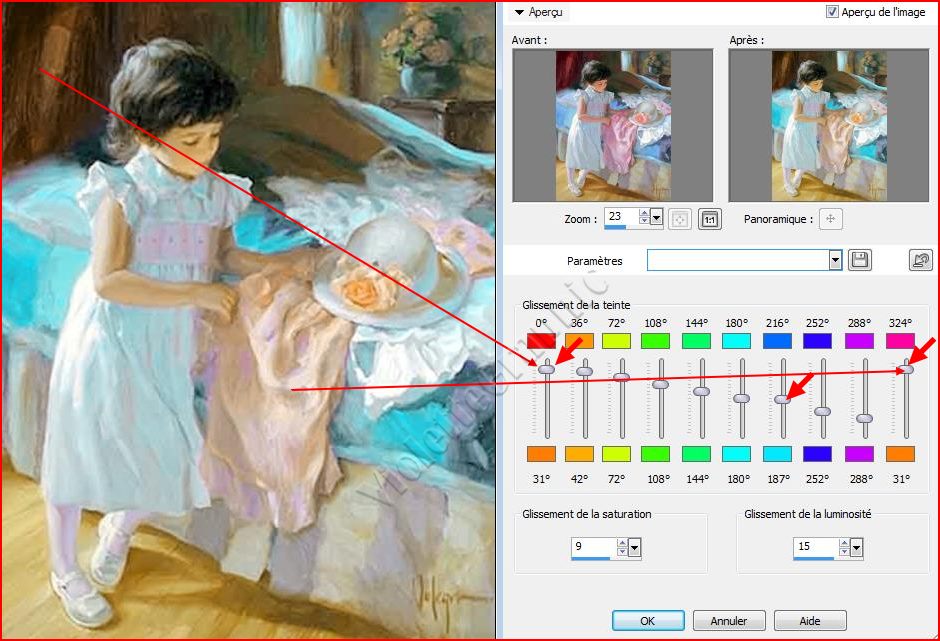Open the saturation shift dropdown arrow
The height and width of the screenshot is (641, 940).
pyautogui.click(x=634, y=547)
